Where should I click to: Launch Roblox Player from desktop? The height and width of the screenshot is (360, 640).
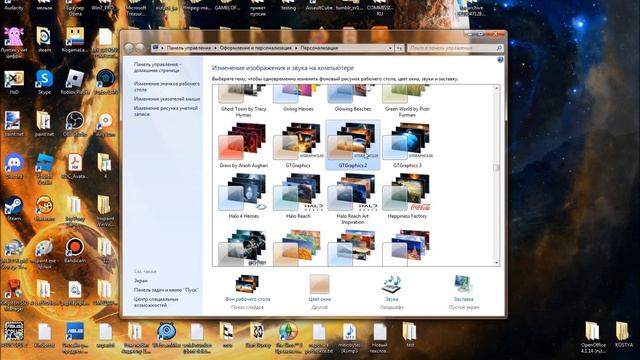[x=74, y=81]
